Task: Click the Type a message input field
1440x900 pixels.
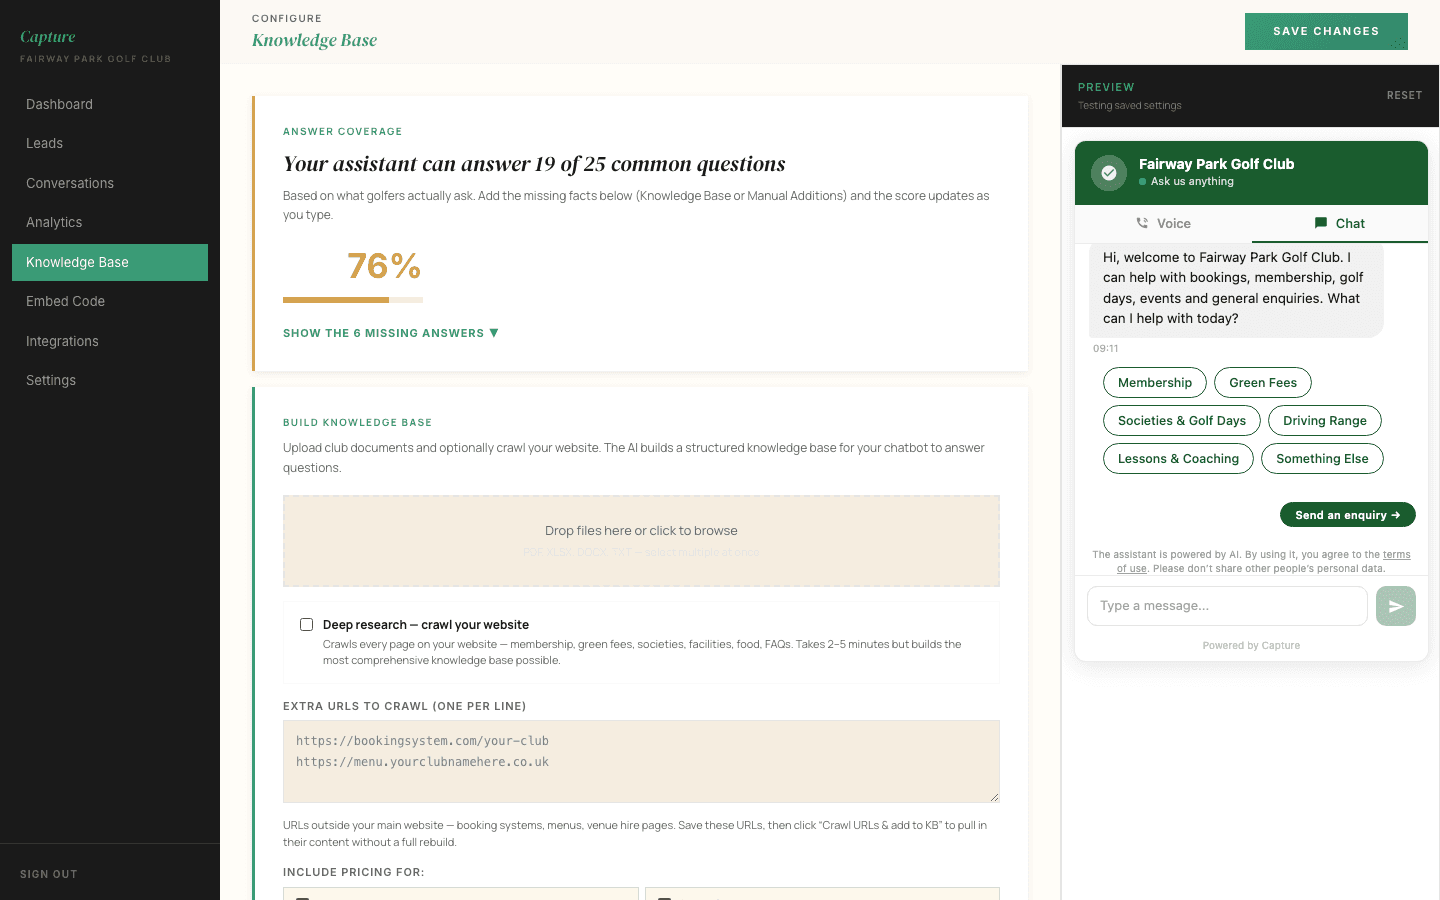Action: coord(1227,606)
